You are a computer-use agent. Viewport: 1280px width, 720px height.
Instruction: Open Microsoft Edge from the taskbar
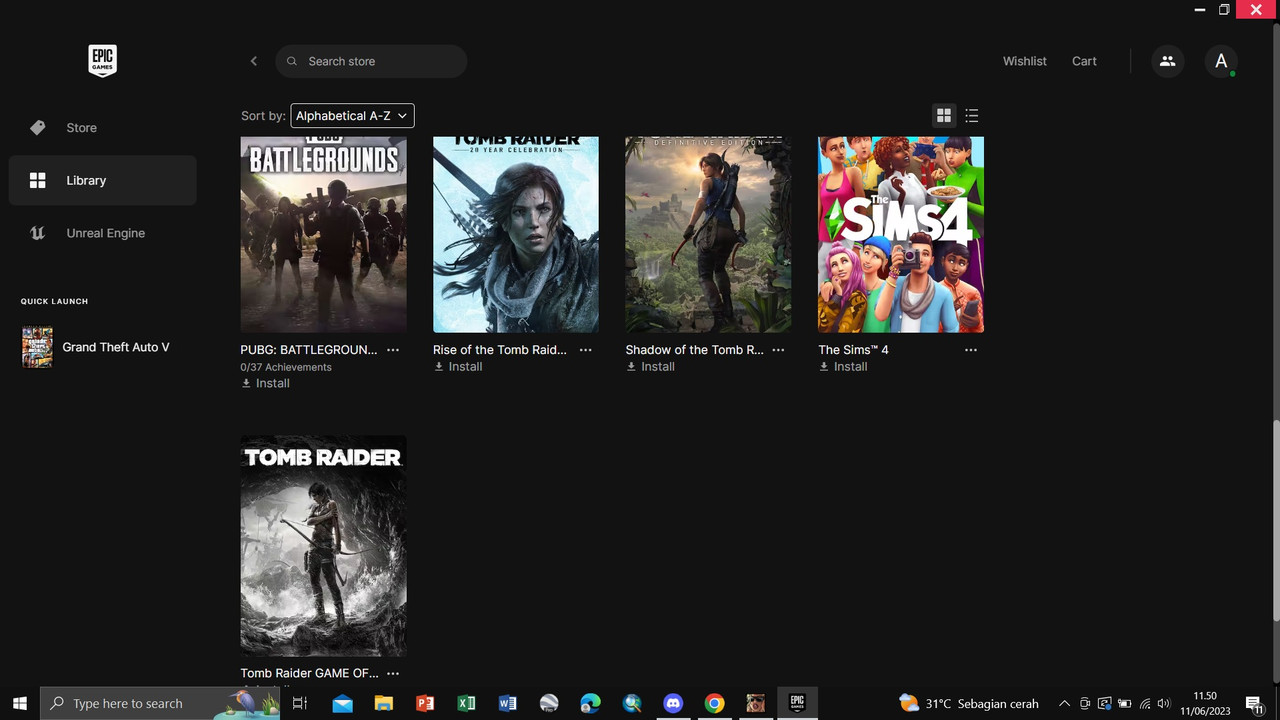590,703
